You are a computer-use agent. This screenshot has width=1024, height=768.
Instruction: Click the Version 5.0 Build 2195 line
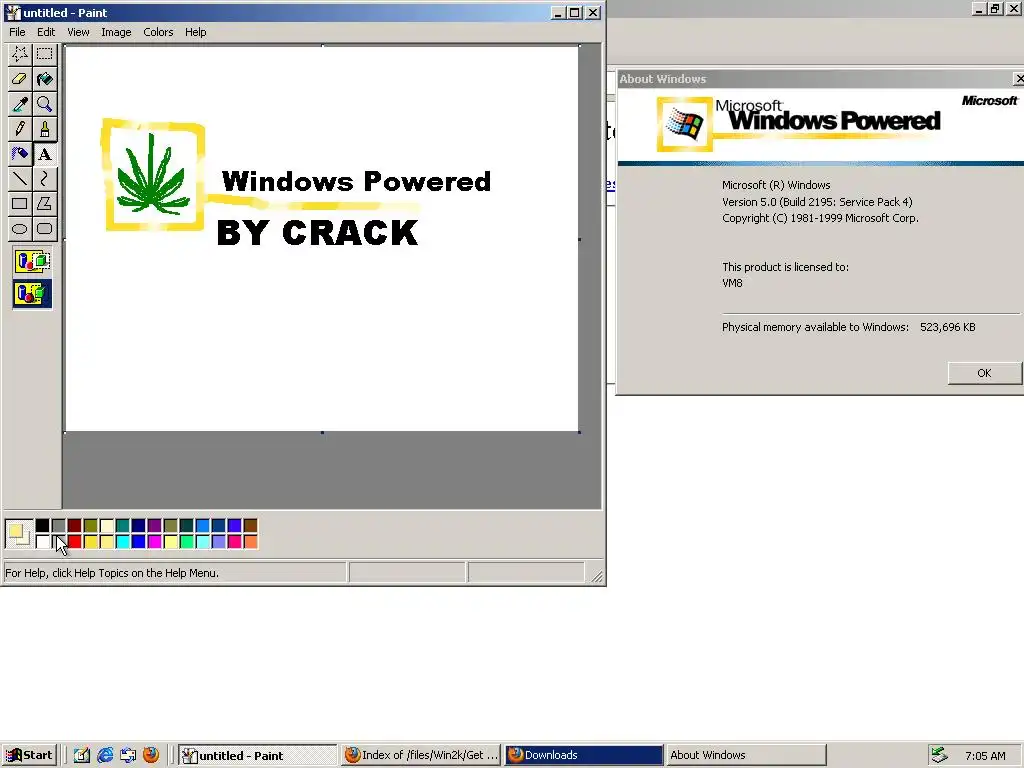817,202
